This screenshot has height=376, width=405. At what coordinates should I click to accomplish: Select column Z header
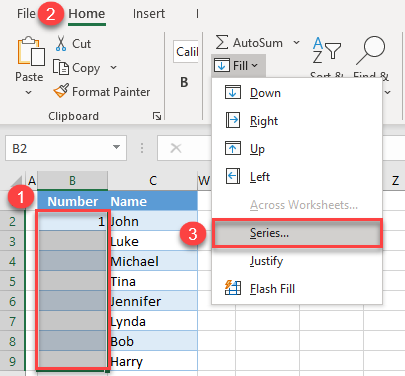[395, 181]
